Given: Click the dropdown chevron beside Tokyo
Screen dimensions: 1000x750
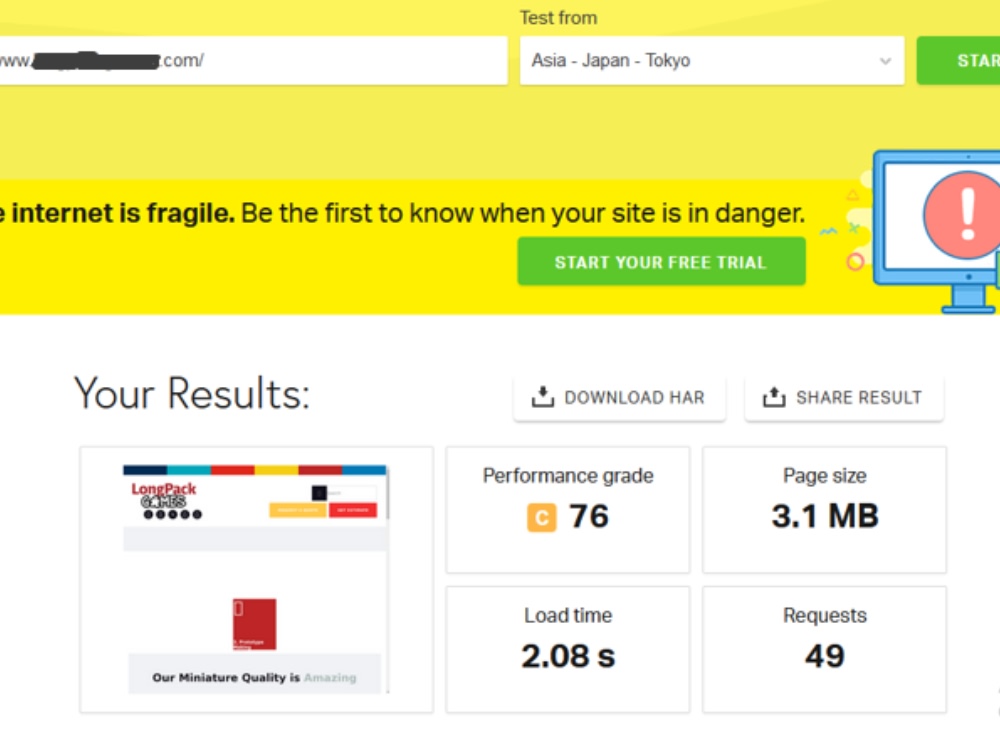Looking at the screenshot, I should click(x=885, y=61).
